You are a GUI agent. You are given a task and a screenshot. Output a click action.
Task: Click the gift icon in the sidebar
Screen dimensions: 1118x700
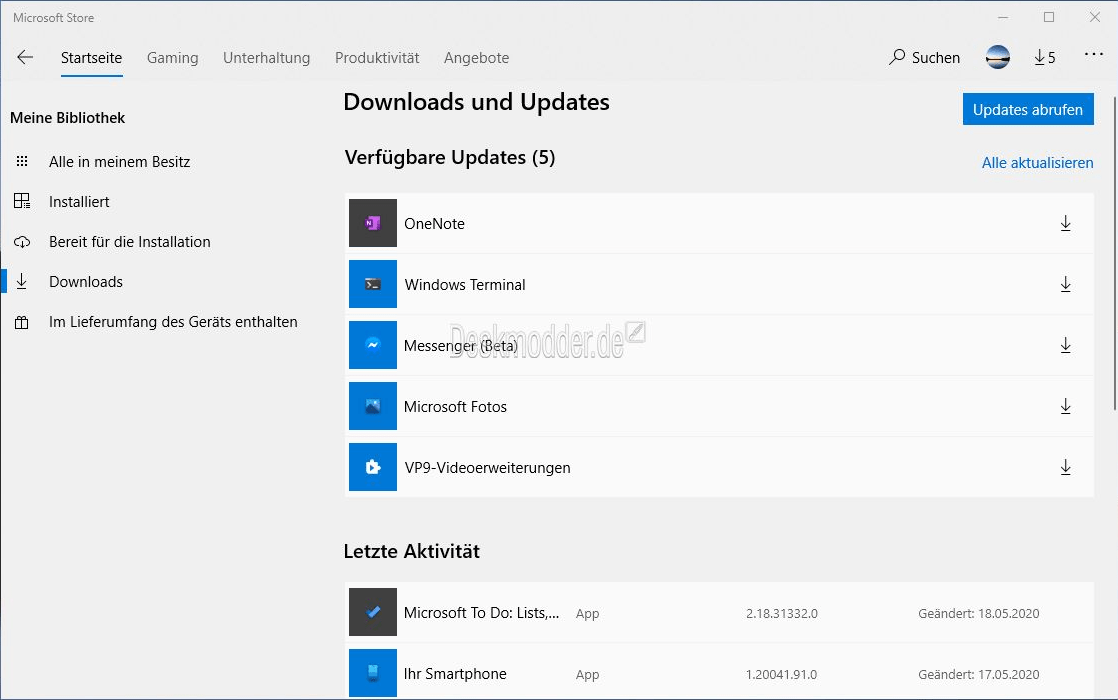pyautogui.click(x=22, y=322)
